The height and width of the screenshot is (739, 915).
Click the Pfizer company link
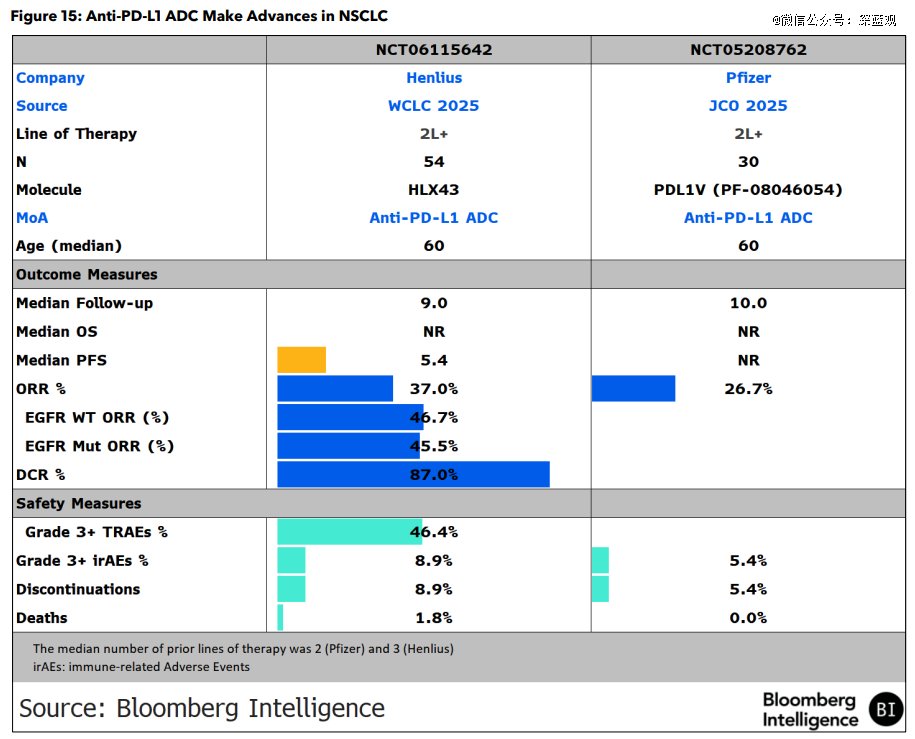(748, 78)
